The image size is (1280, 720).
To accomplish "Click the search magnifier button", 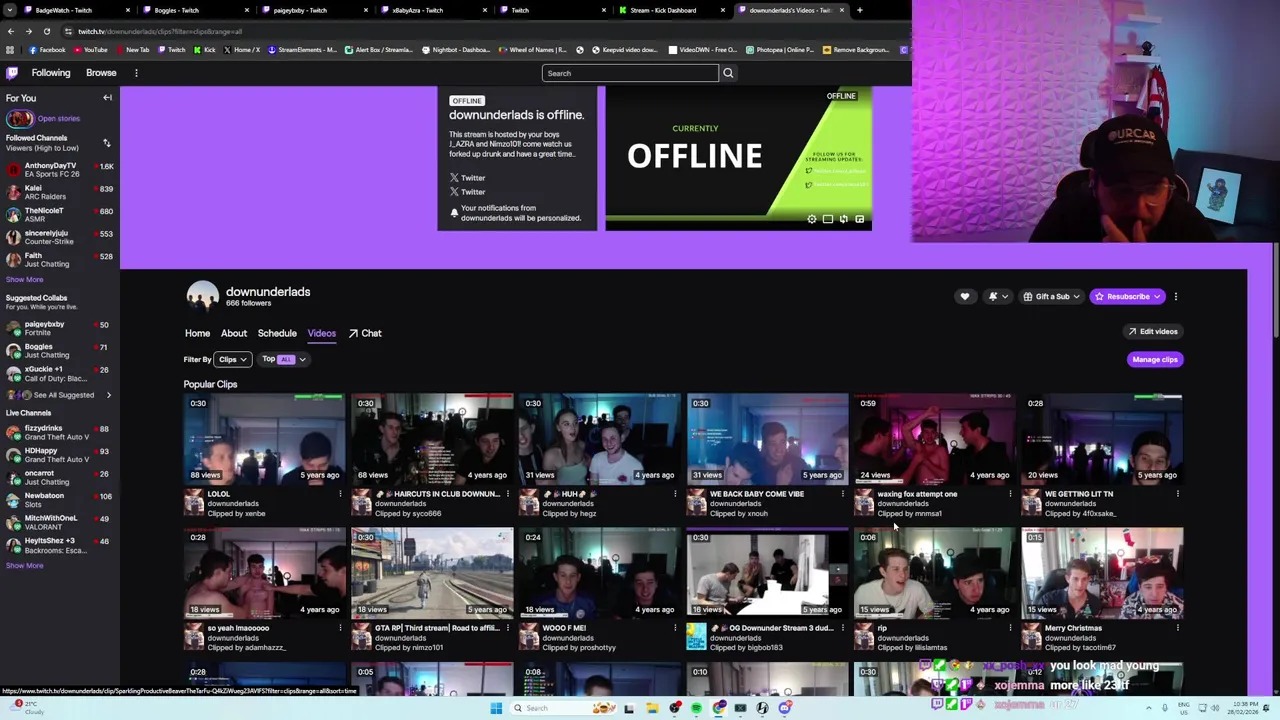I will click(x=728, y=73).
